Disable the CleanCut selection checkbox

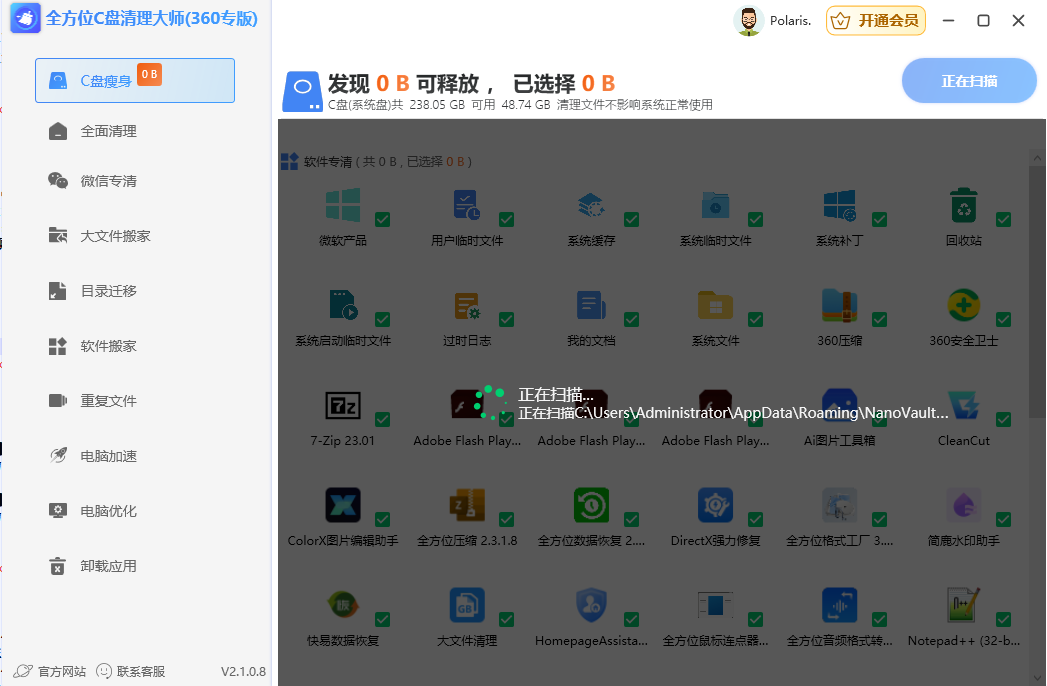(x=1003, y=419)
